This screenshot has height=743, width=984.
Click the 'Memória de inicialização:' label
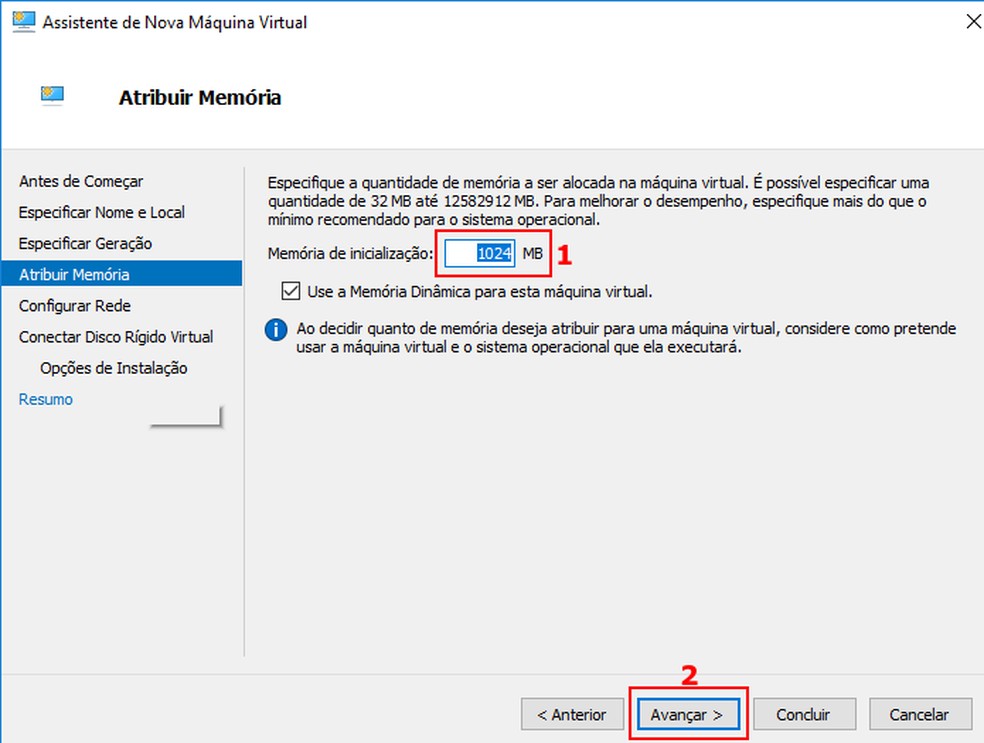point(350,254)
